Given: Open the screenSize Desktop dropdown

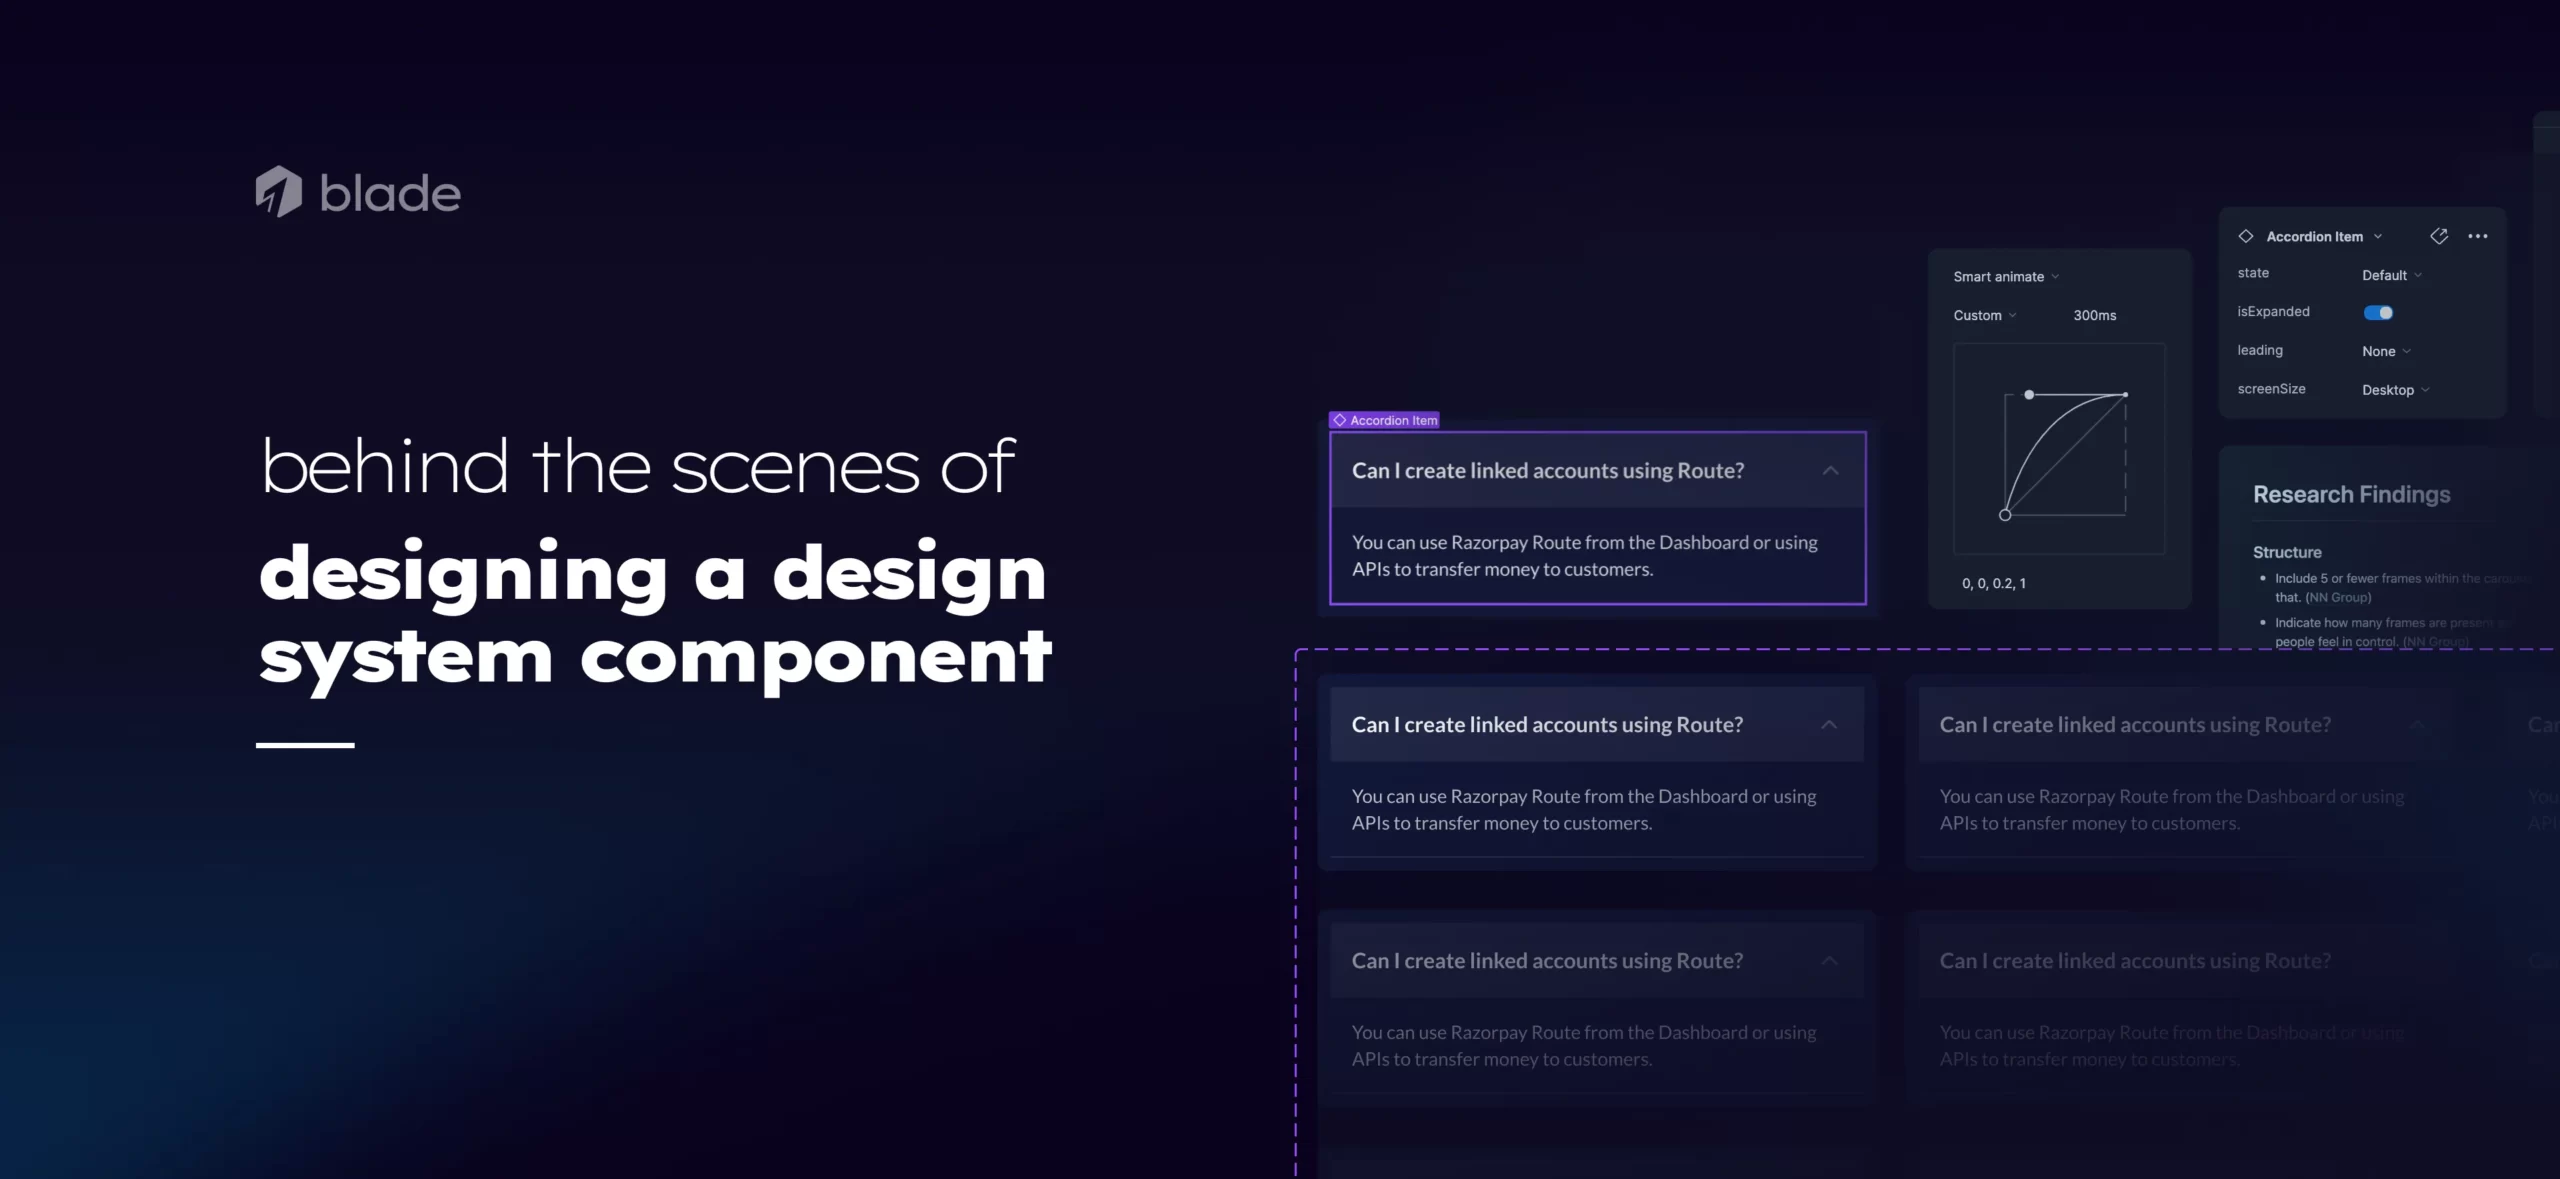Looking at the screenshot, I should [x=2395, y=390].
